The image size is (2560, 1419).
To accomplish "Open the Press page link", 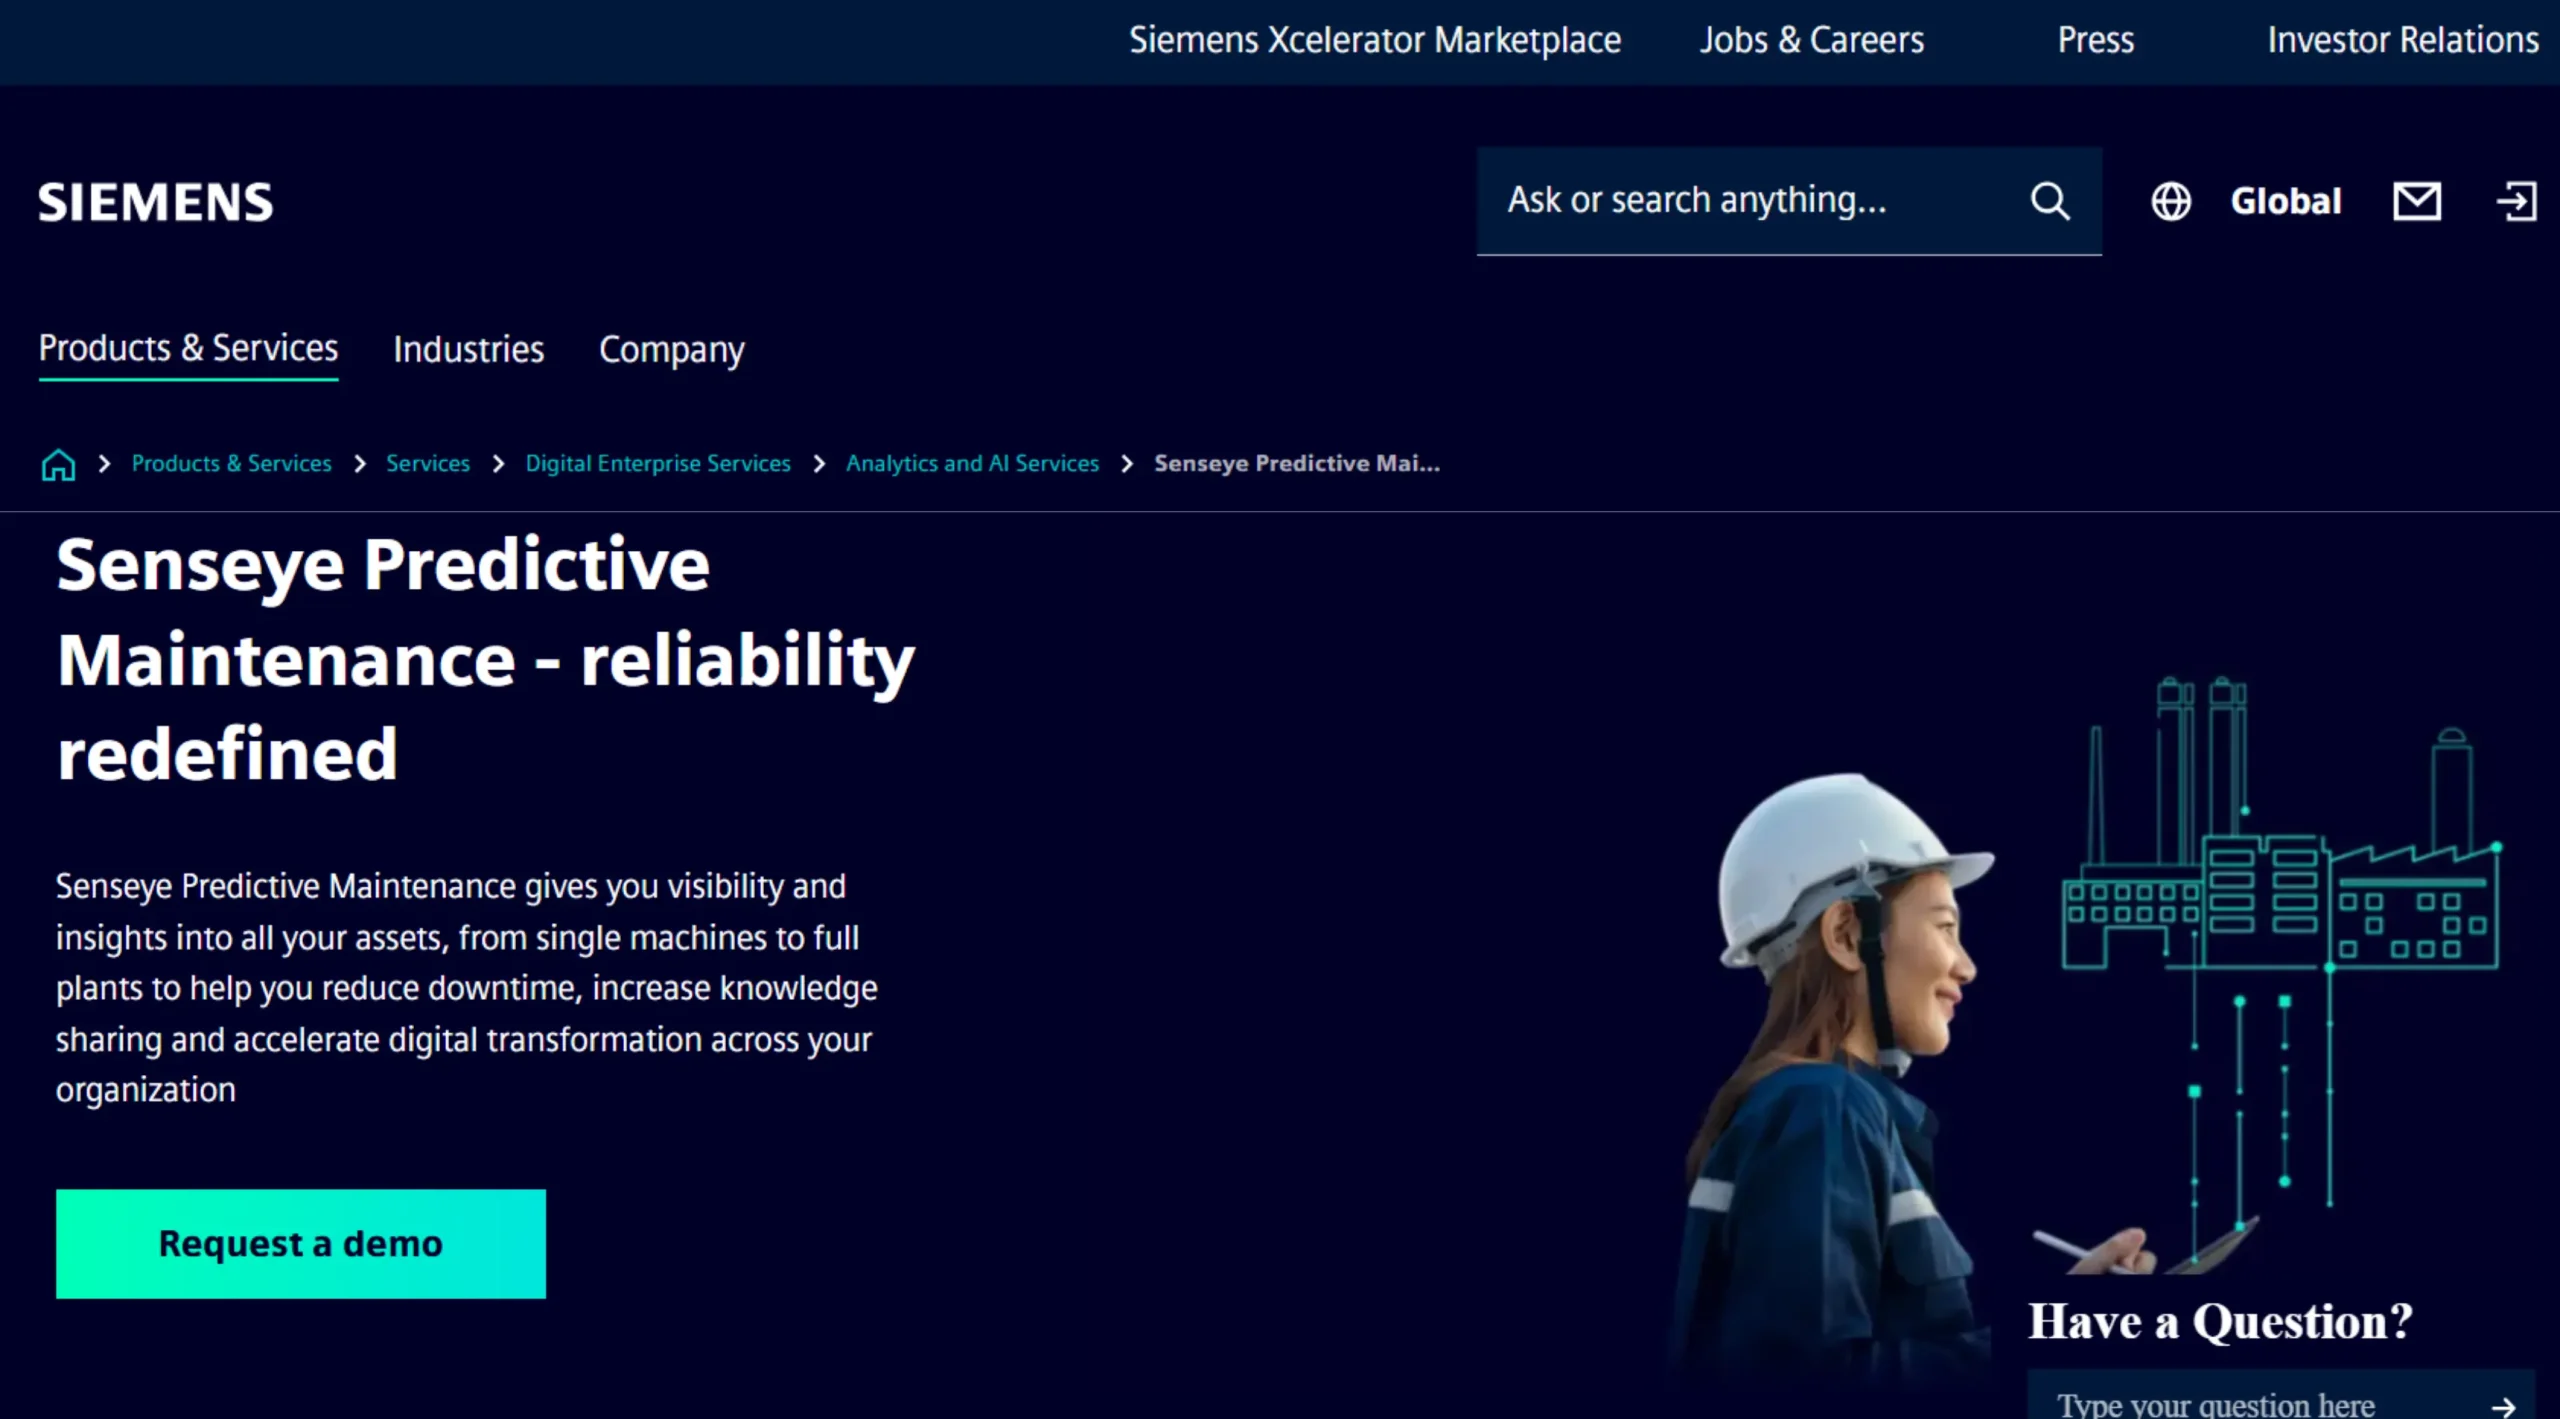I will coord(2095,40).
